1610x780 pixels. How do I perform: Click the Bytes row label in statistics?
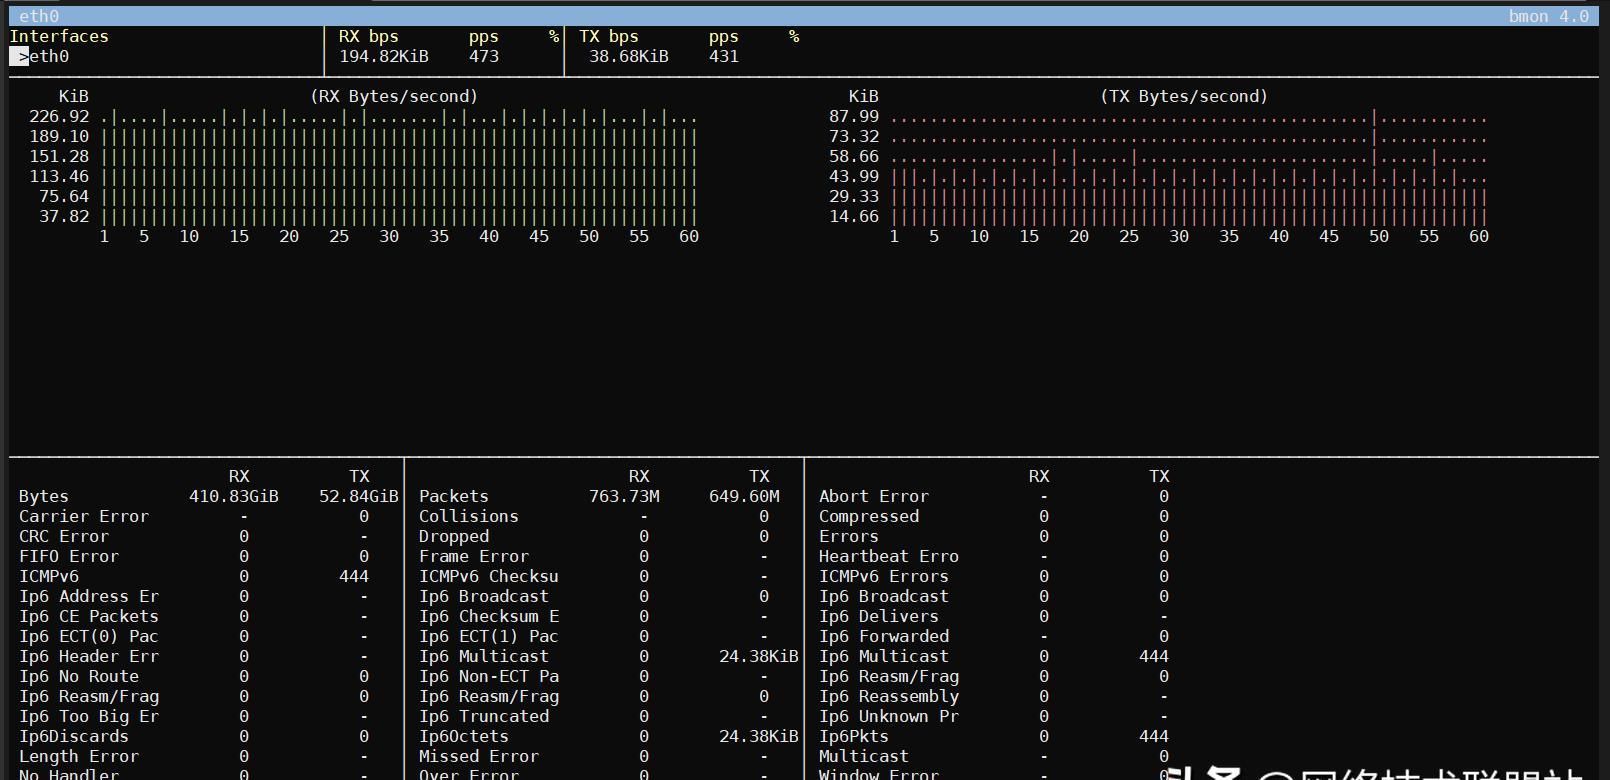coord(44,497)
